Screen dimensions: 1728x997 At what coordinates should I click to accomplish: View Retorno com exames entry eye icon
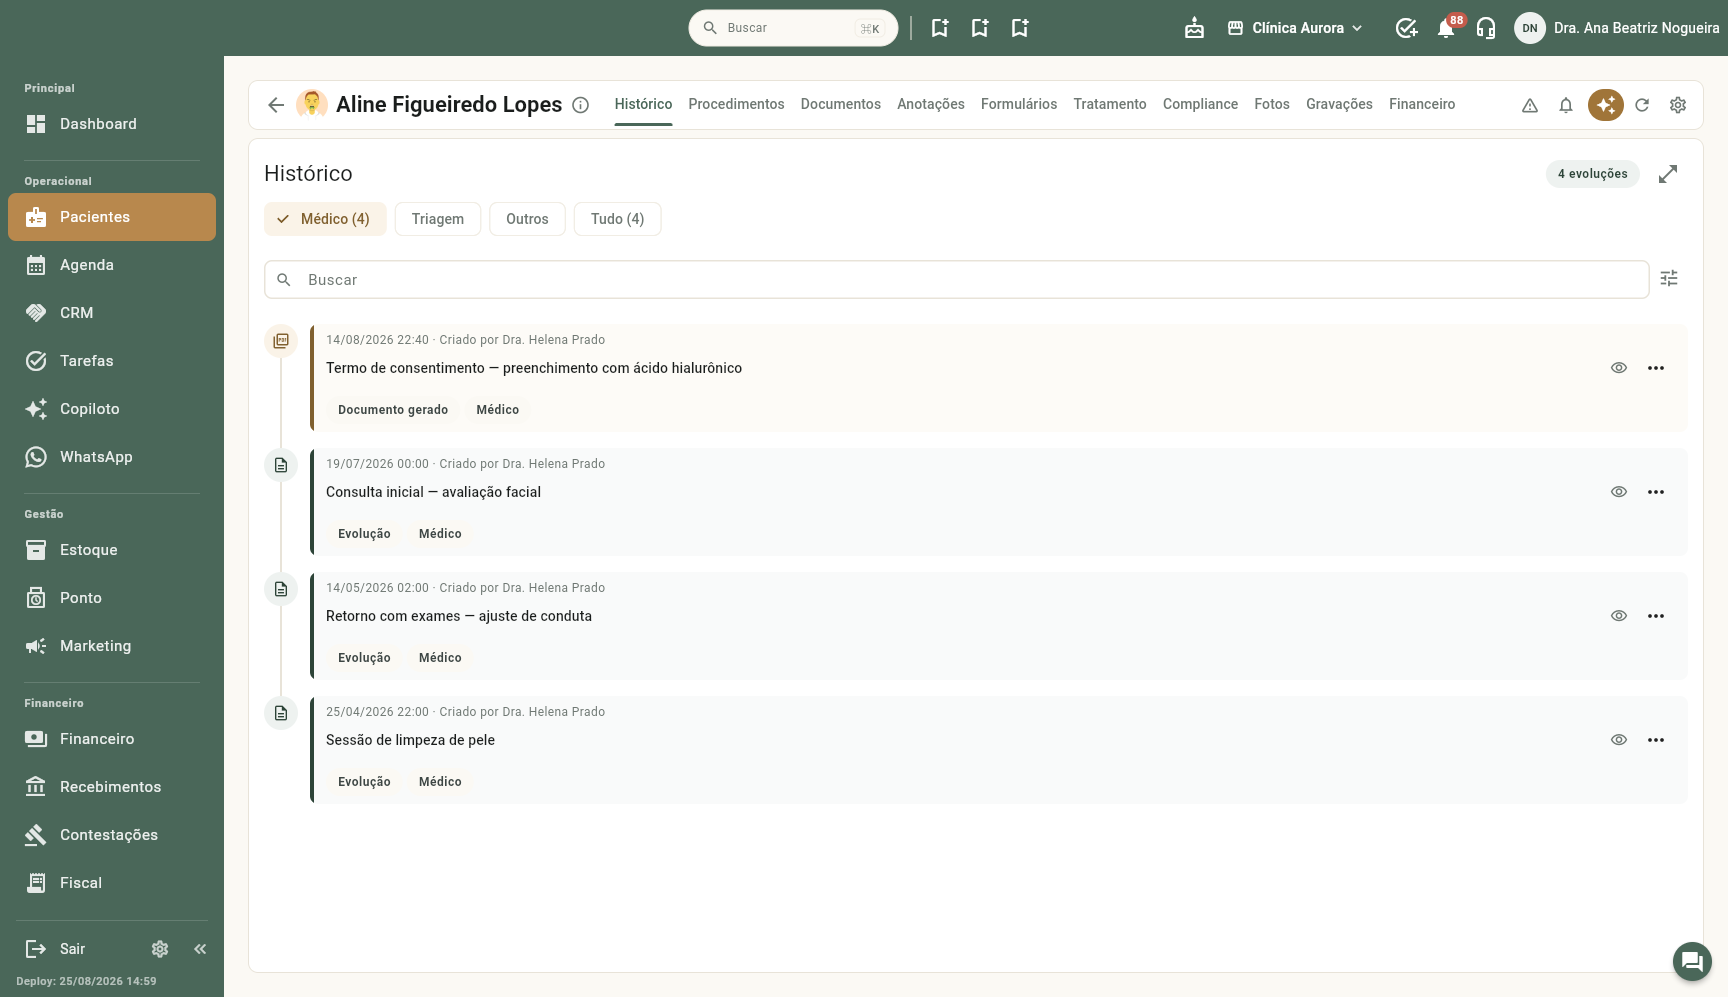[x=1619, y=616]
